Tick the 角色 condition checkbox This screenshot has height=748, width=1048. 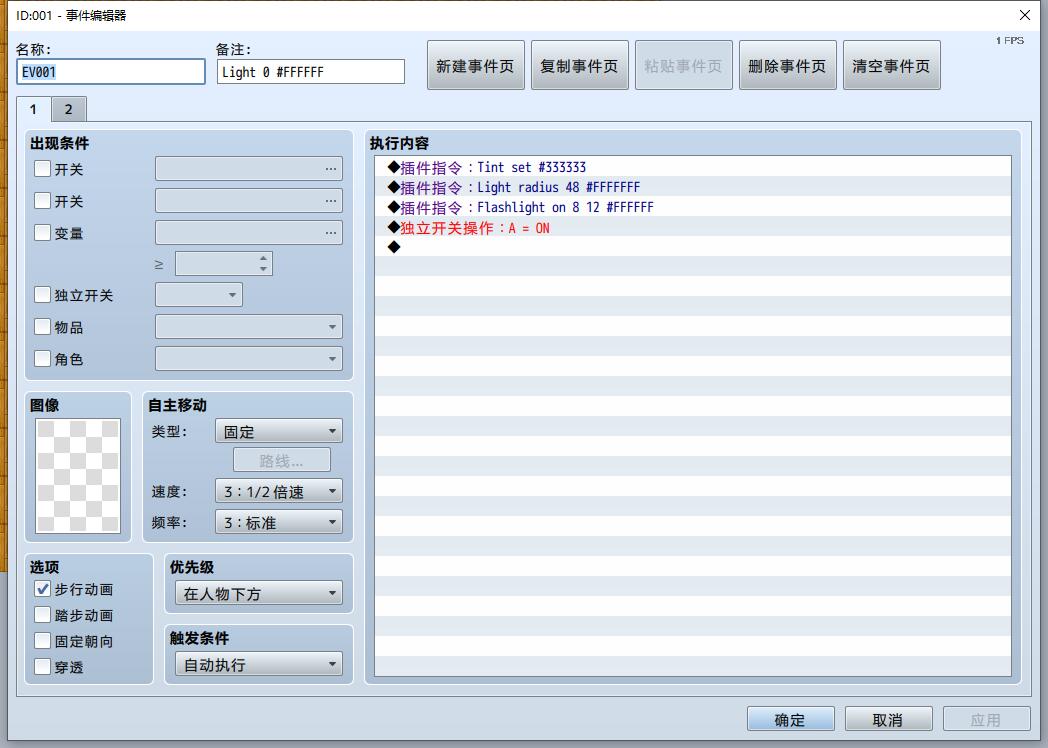pos(42,359)
